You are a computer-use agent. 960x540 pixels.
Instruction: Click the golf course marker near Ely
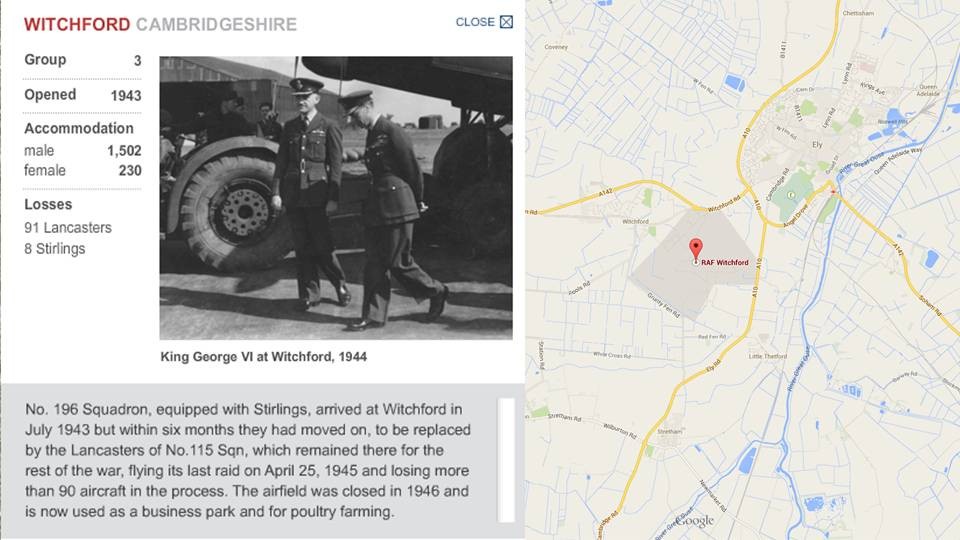[x=791, y=195]
